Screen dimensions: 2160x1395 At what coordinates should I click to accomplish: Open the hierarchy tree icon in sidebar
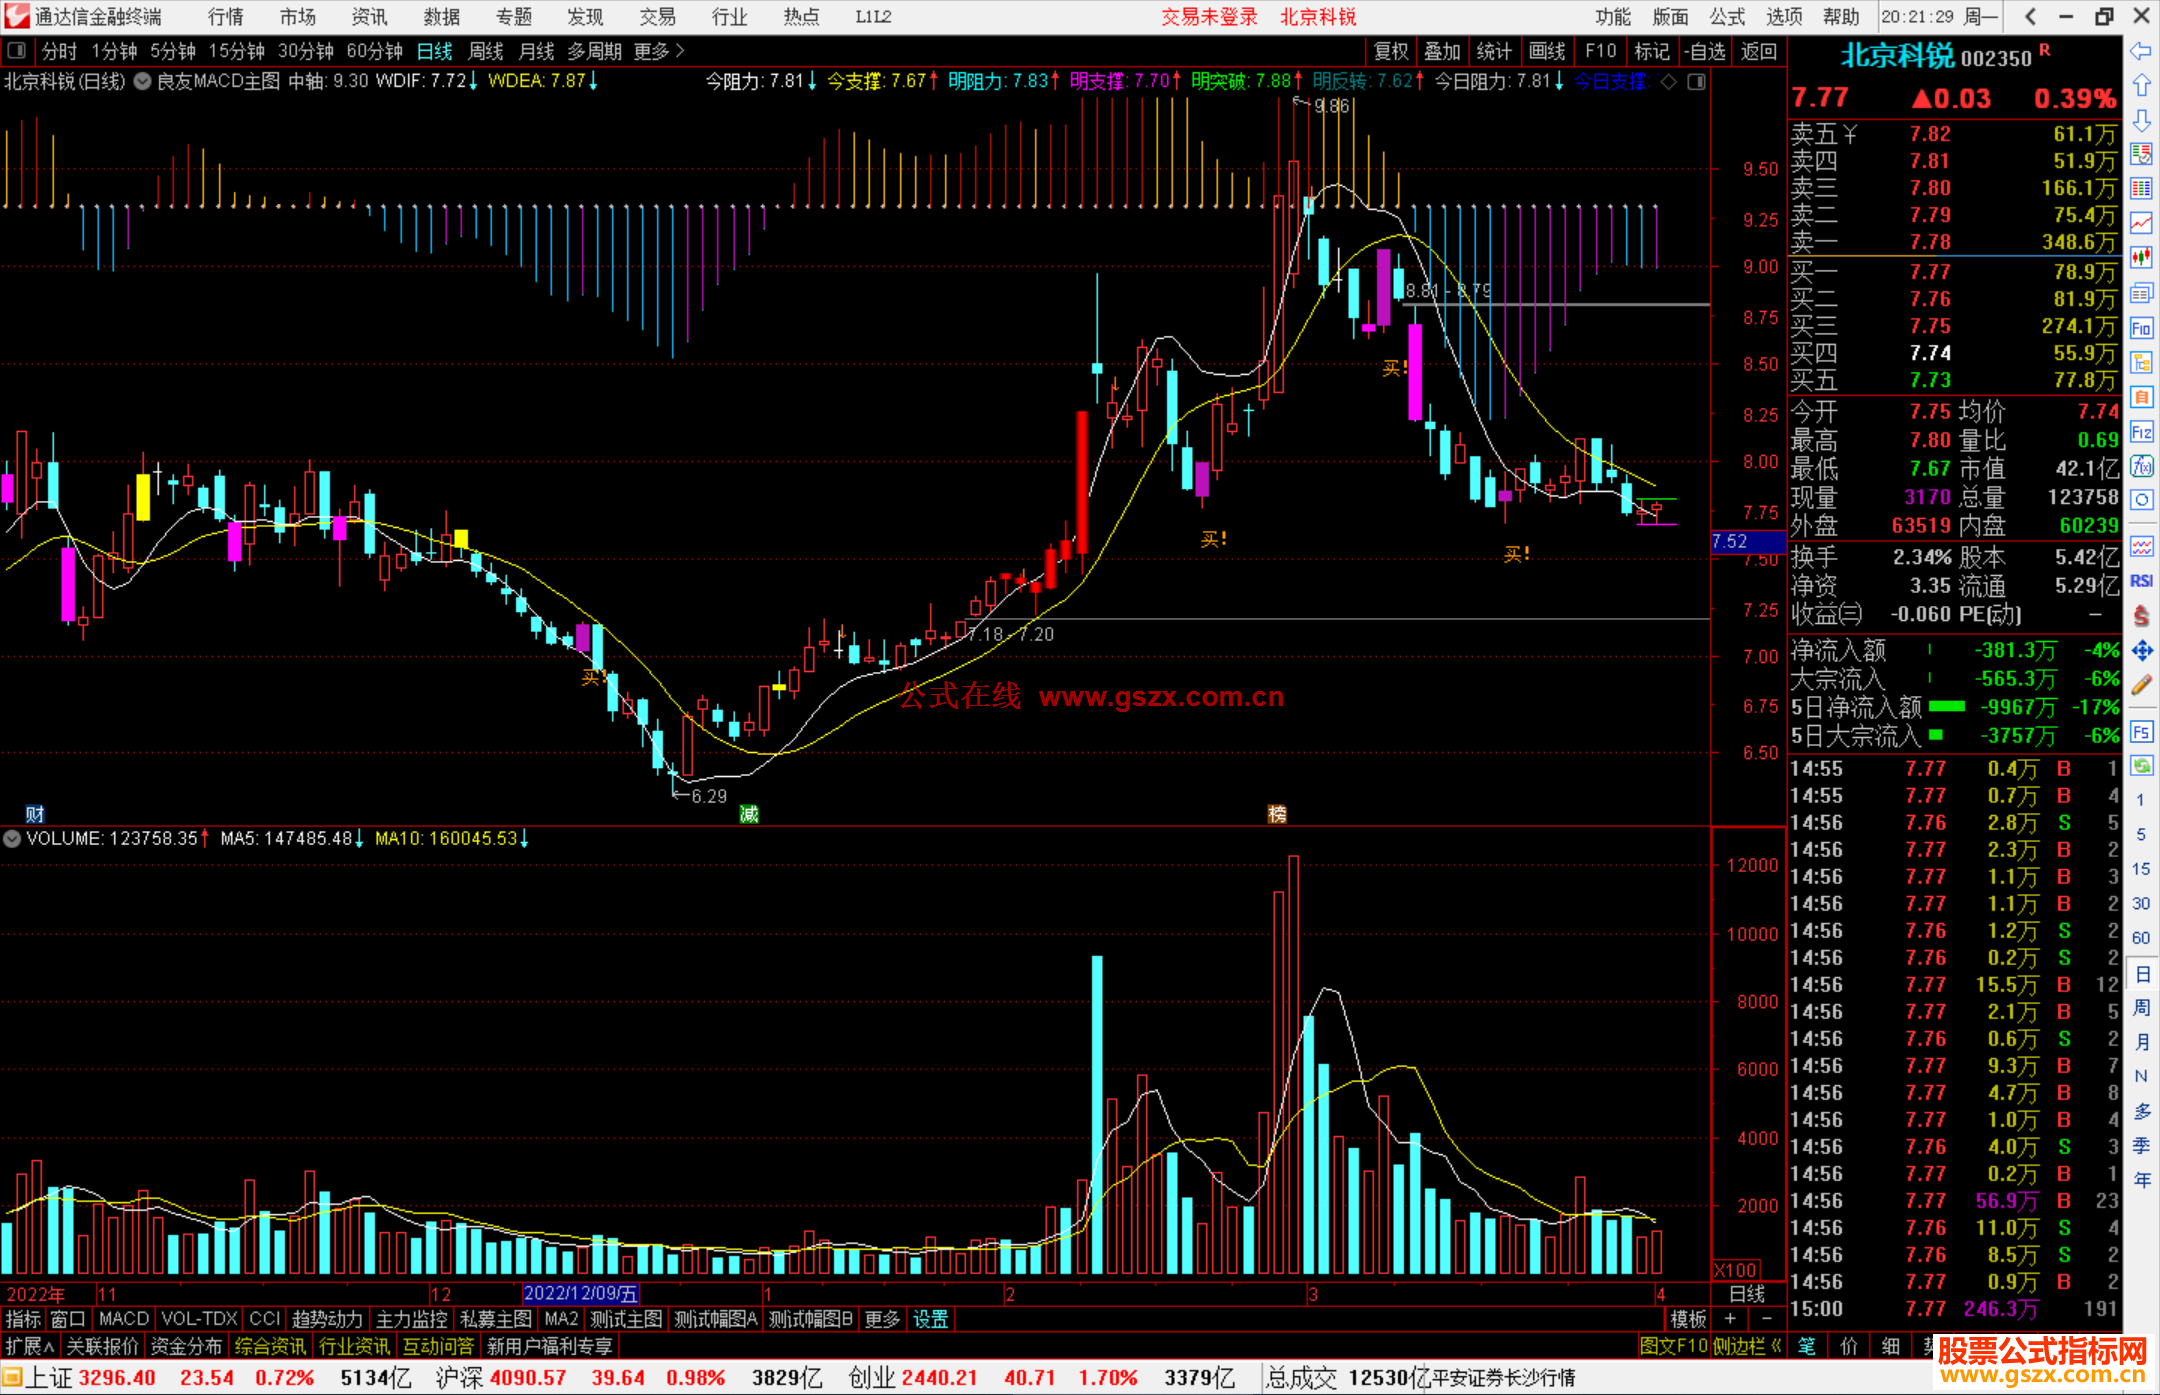[x=2141, y=362]
